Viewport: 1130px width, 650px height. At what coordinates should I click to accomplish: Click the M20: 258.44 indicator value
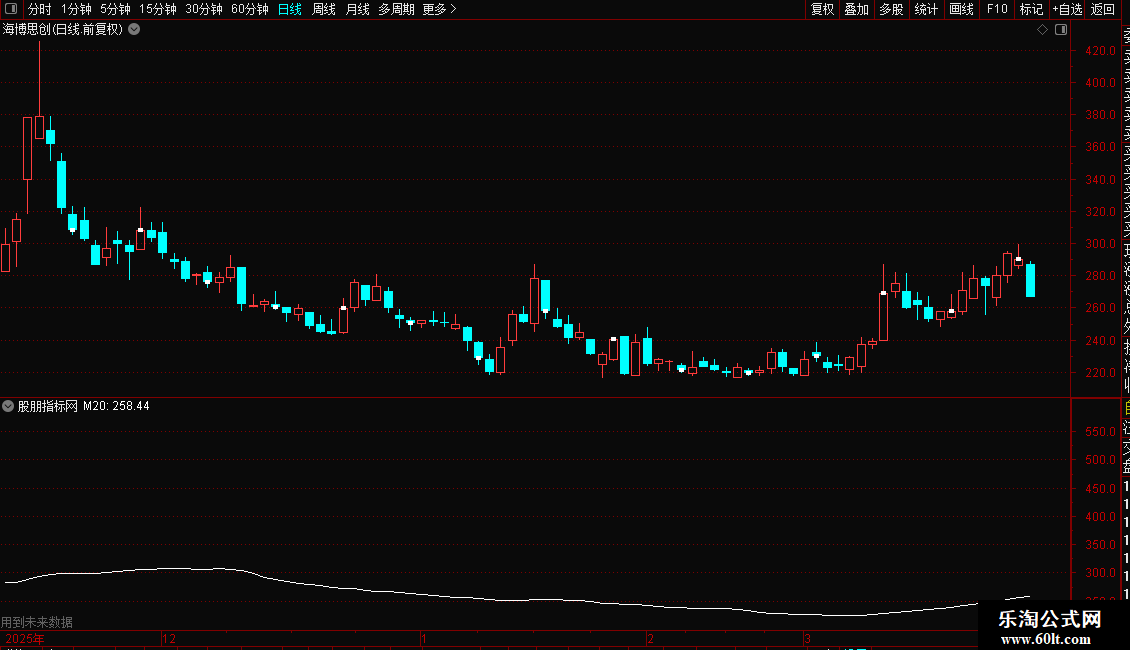116,406
